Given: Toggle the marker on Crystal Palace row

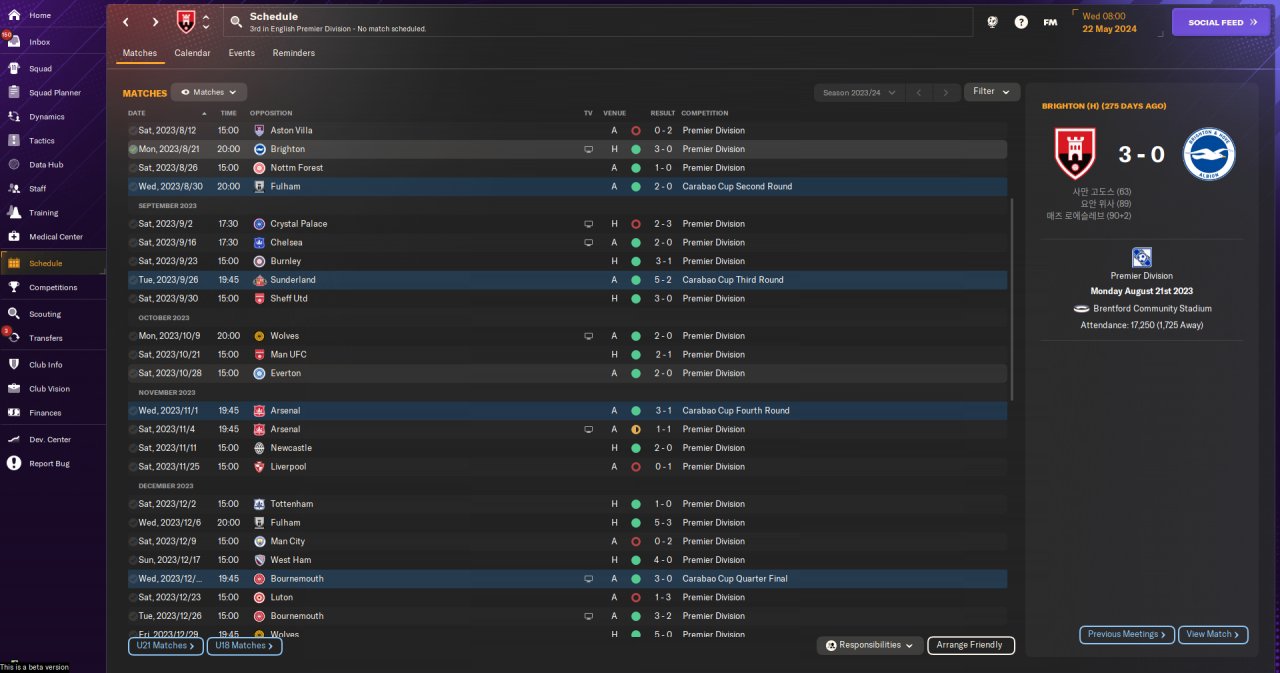Looking at the screenshot, I should tap(133, 224).
